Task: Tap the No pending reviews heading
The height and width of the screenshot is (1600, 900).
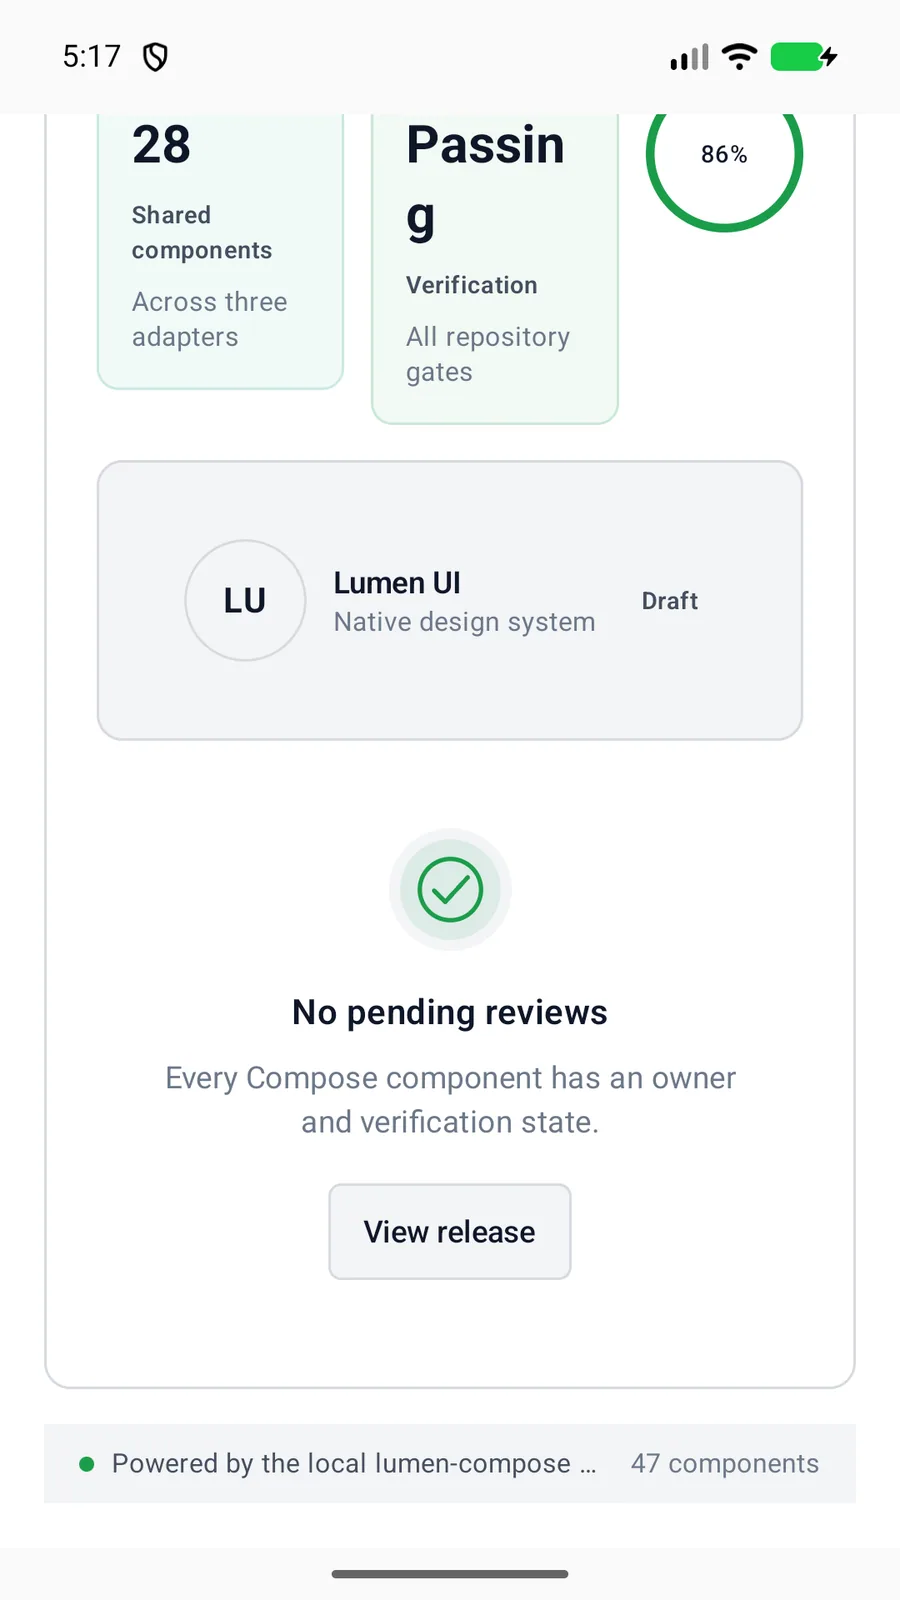Action: 450,1013
